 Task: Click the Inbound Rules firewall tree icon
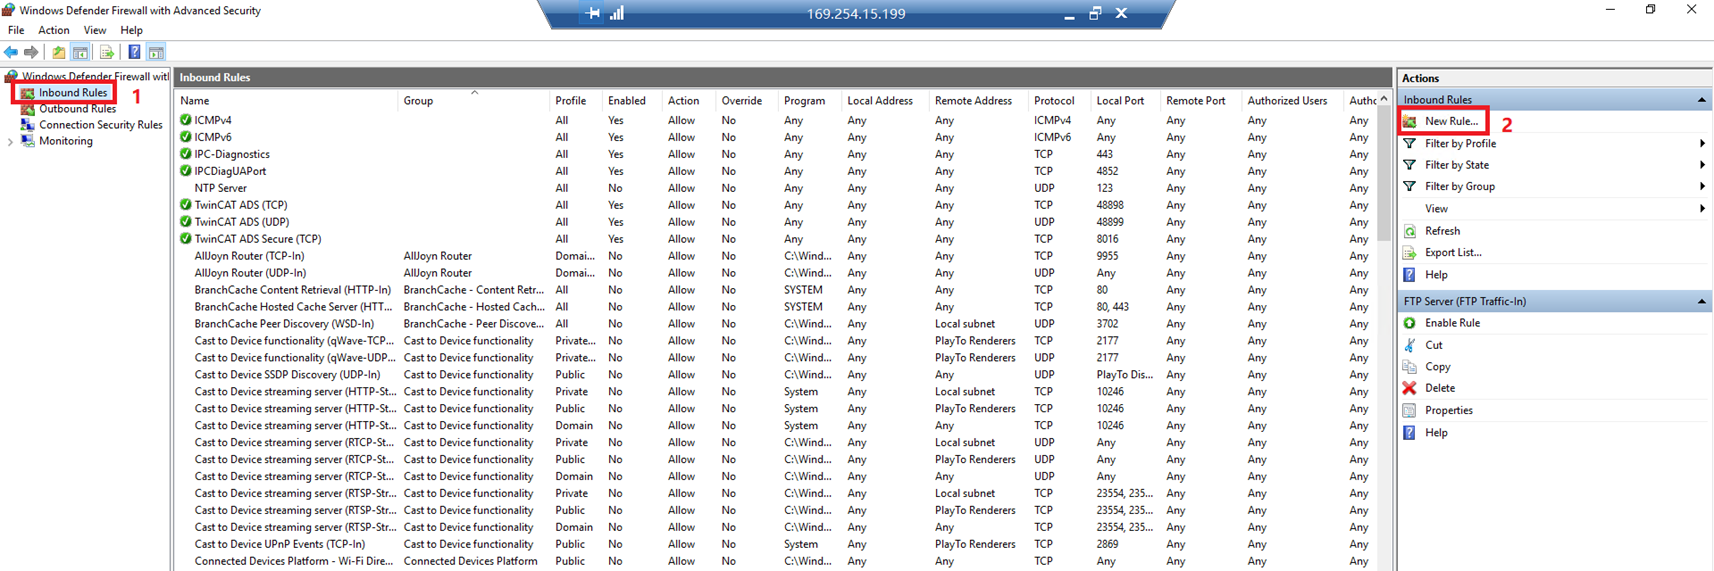click(x=28, y=93)
